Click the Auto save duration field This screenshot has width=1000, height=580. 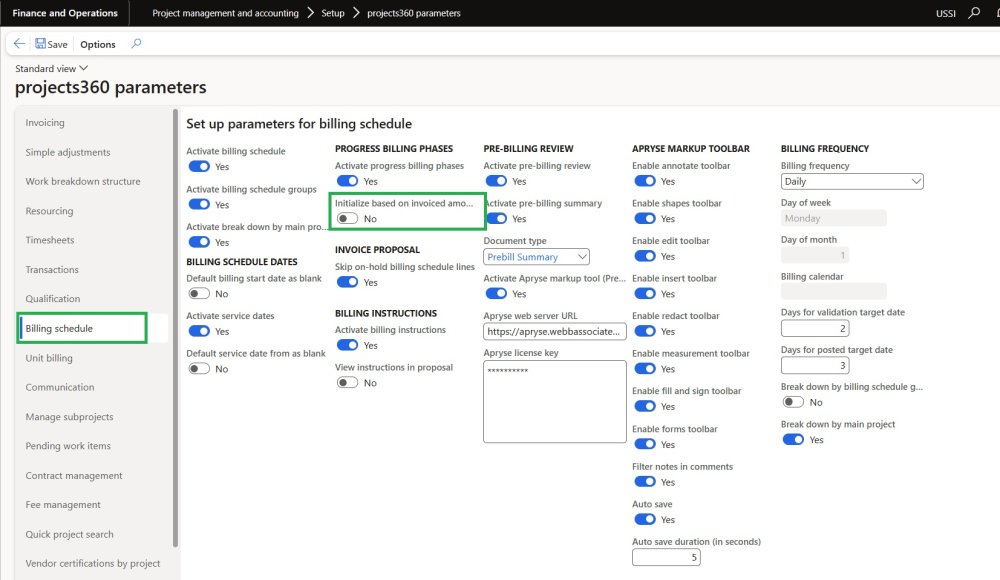pos(666,557)
